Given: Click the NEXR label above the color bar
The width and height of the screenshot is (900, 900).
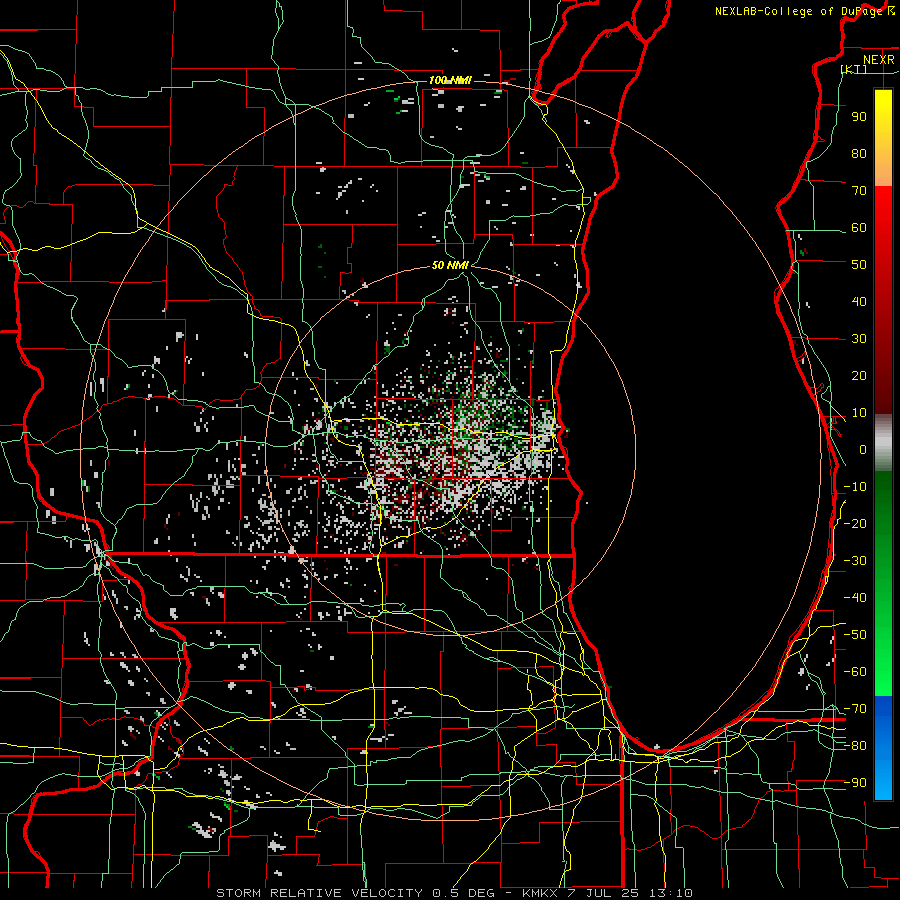Looking at the screenshot, I should [878, 60].
